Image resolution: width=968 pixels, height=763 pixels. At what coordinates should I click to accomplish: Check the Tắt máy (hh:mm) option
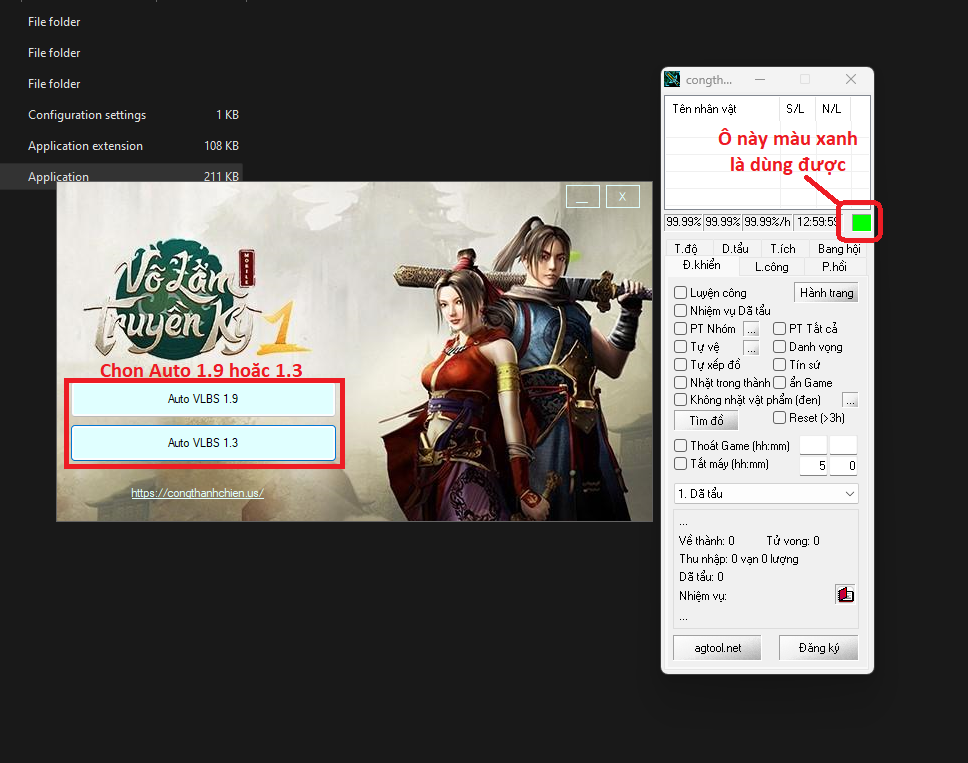681,464
